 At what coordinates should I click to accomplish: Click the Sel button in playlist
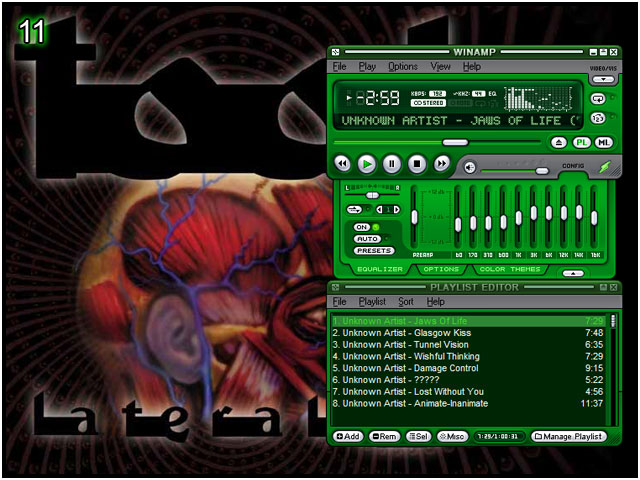coord(418,436)
